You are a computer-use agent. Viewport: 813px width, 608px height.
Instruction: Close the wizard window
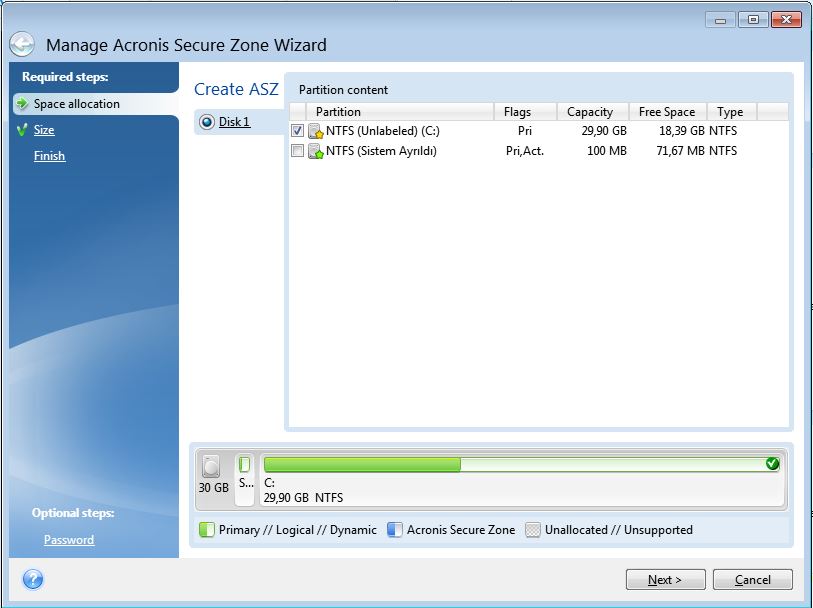pos(786,20)
